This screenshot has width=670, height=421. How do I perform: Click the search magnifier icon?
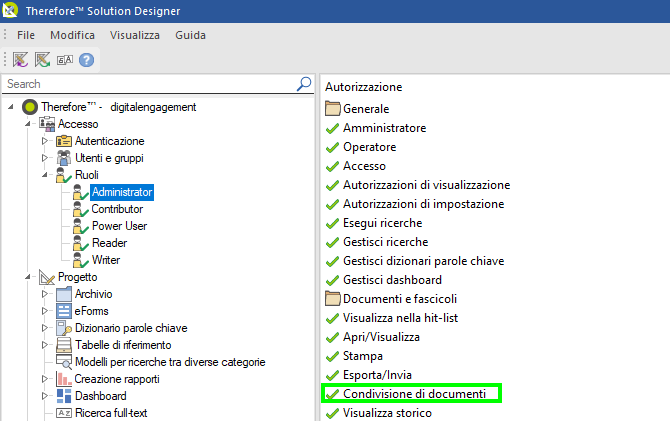click(x=304, y=84)
